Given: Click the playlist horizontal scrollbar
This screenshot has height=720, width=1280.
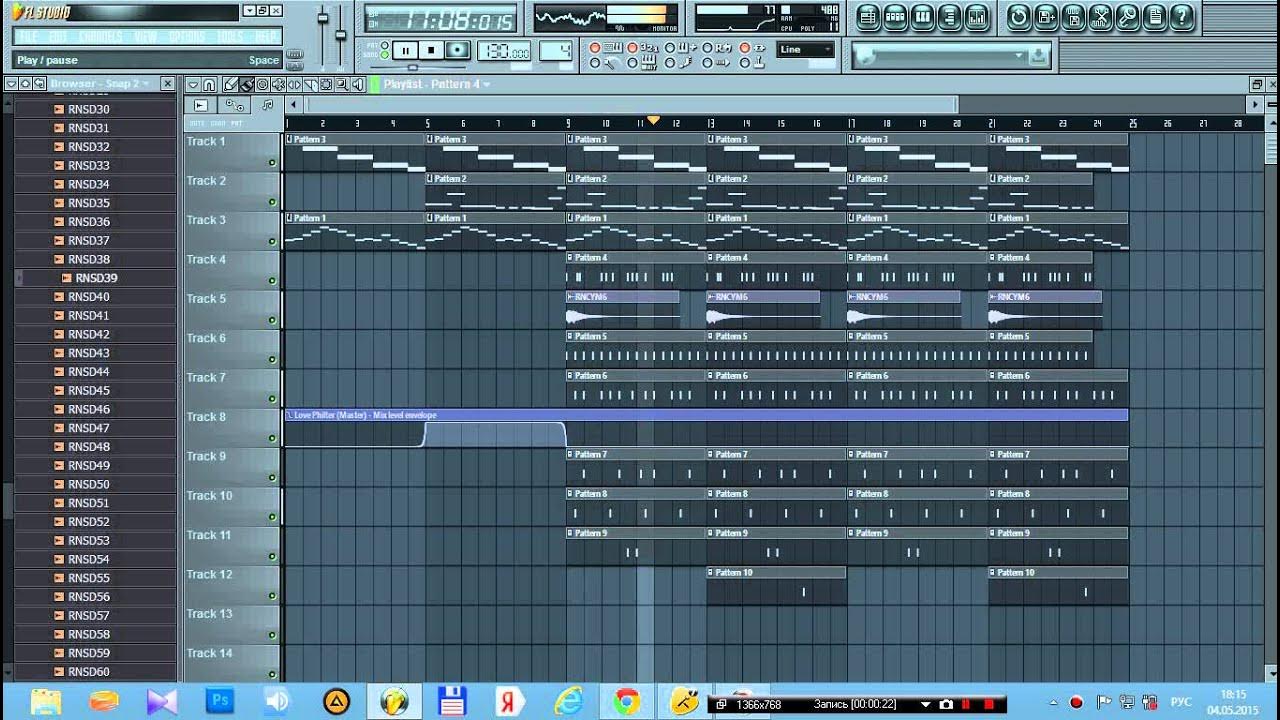Looking at the screenshot, I should [x=632, y=104].
